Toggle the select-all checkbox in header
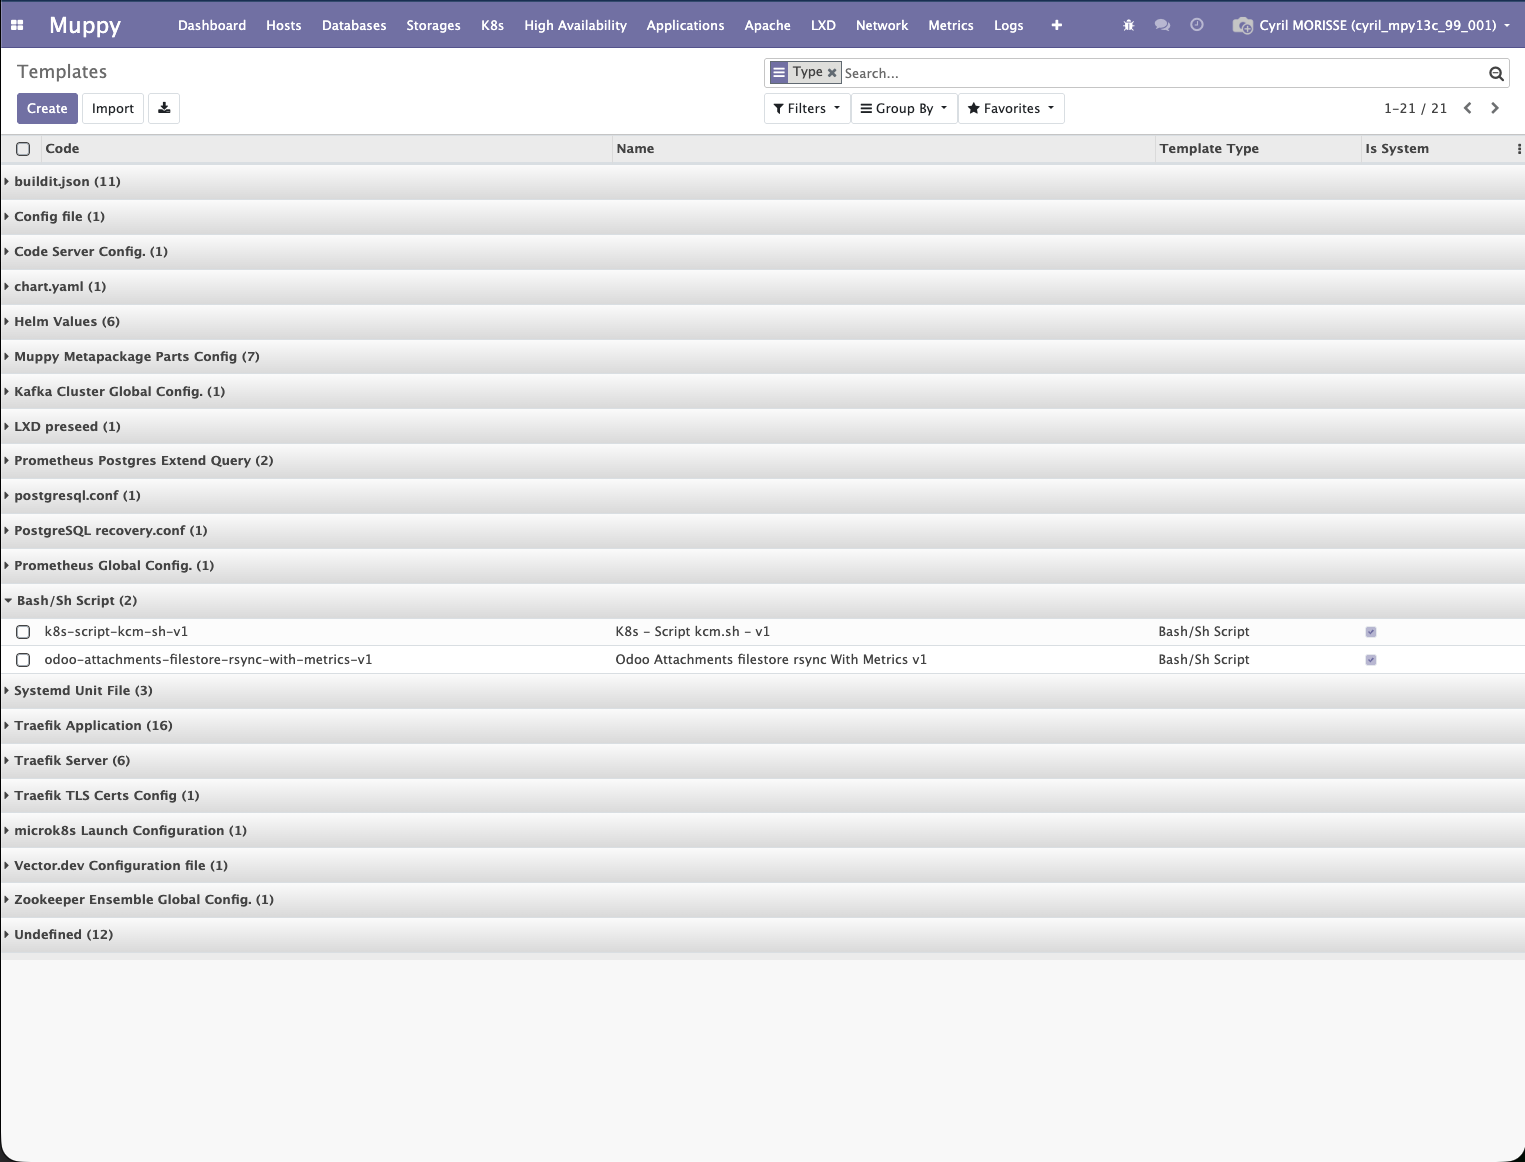Viewport: 1525px width, 1162px height. (23, 149)
